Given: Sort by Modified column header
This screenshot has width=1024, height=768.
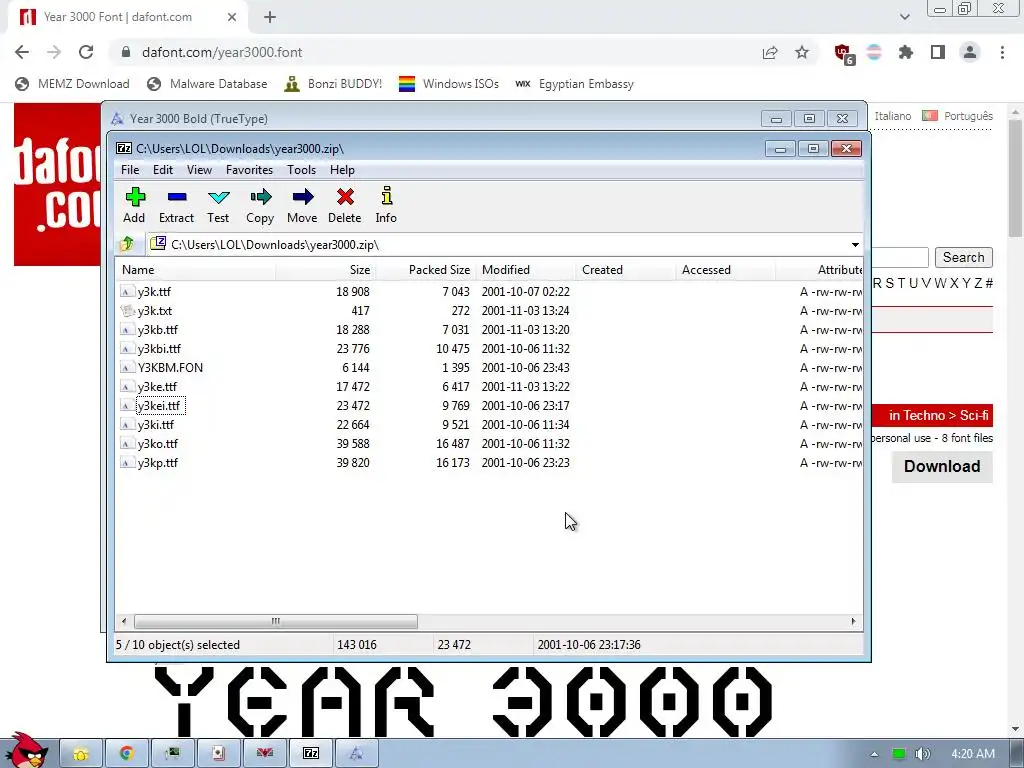Looking at the screenshot, I should [526, 270].
